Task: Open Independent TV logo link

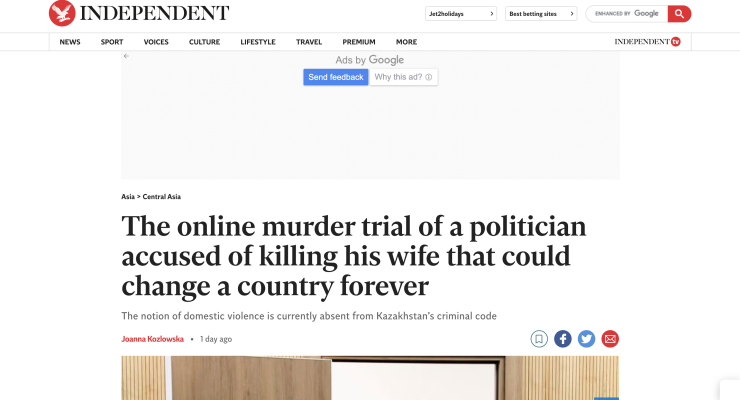Action: [647, 42]
